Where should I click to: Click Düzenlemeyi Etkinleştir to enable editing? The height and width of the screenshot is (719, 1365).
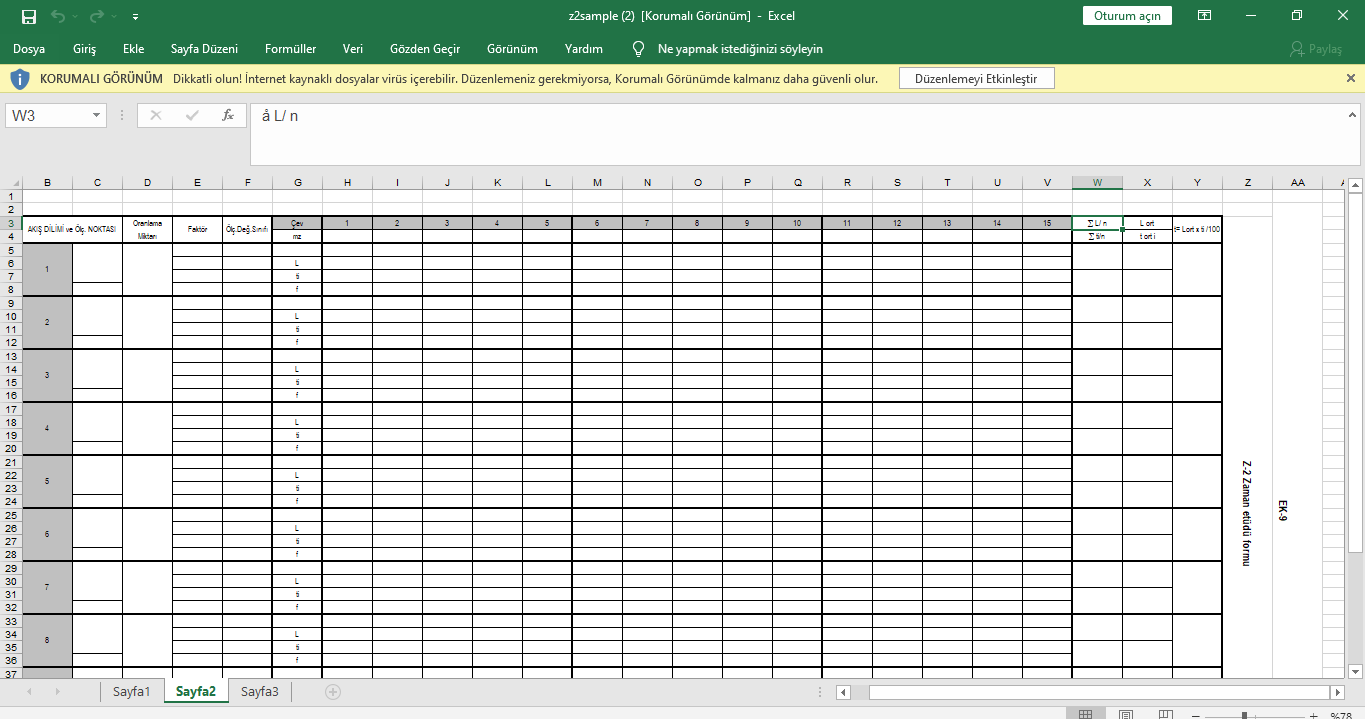tap(976, 77)
